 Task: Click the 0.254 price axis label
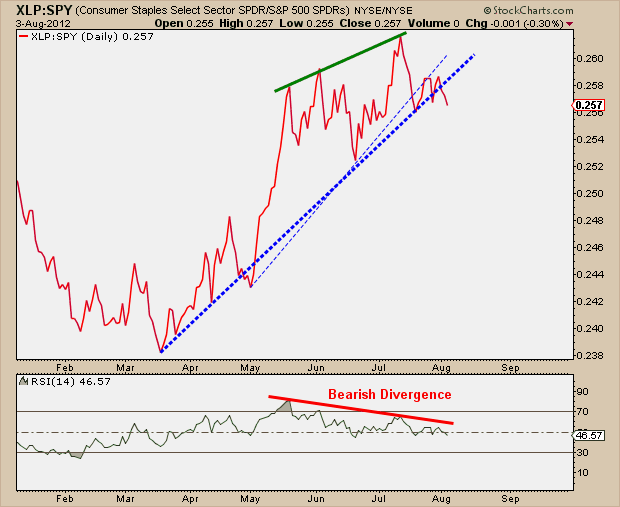[x=590, y=140]
